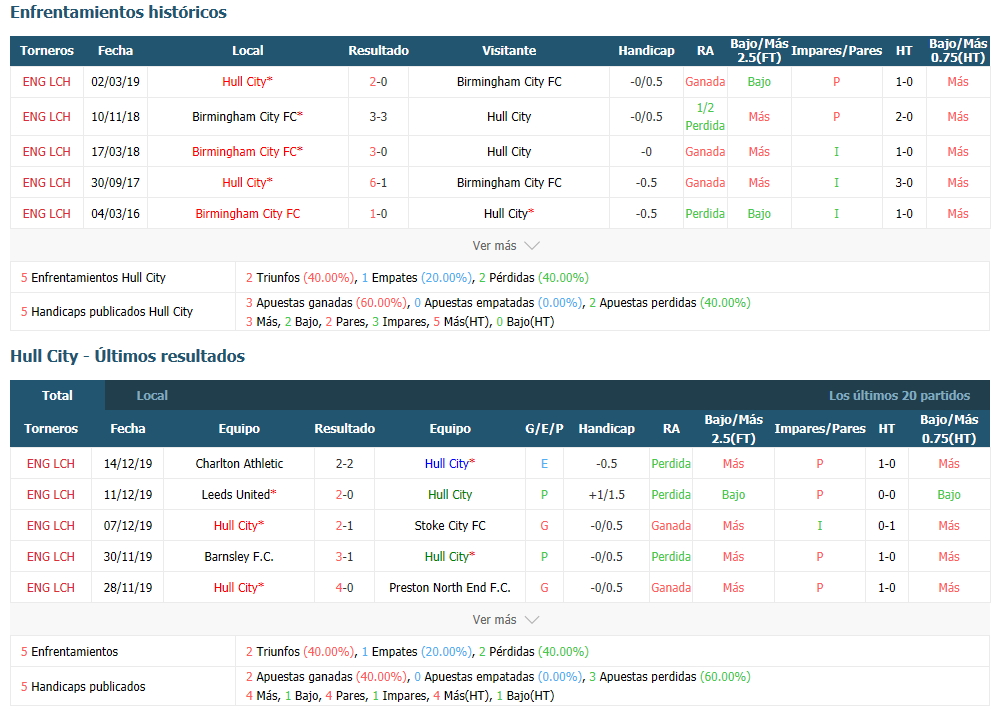This screenshot has height=714, width=999.
Task: Click ENG LCH in the 14/12/19 row
Action: click(51, 463)
